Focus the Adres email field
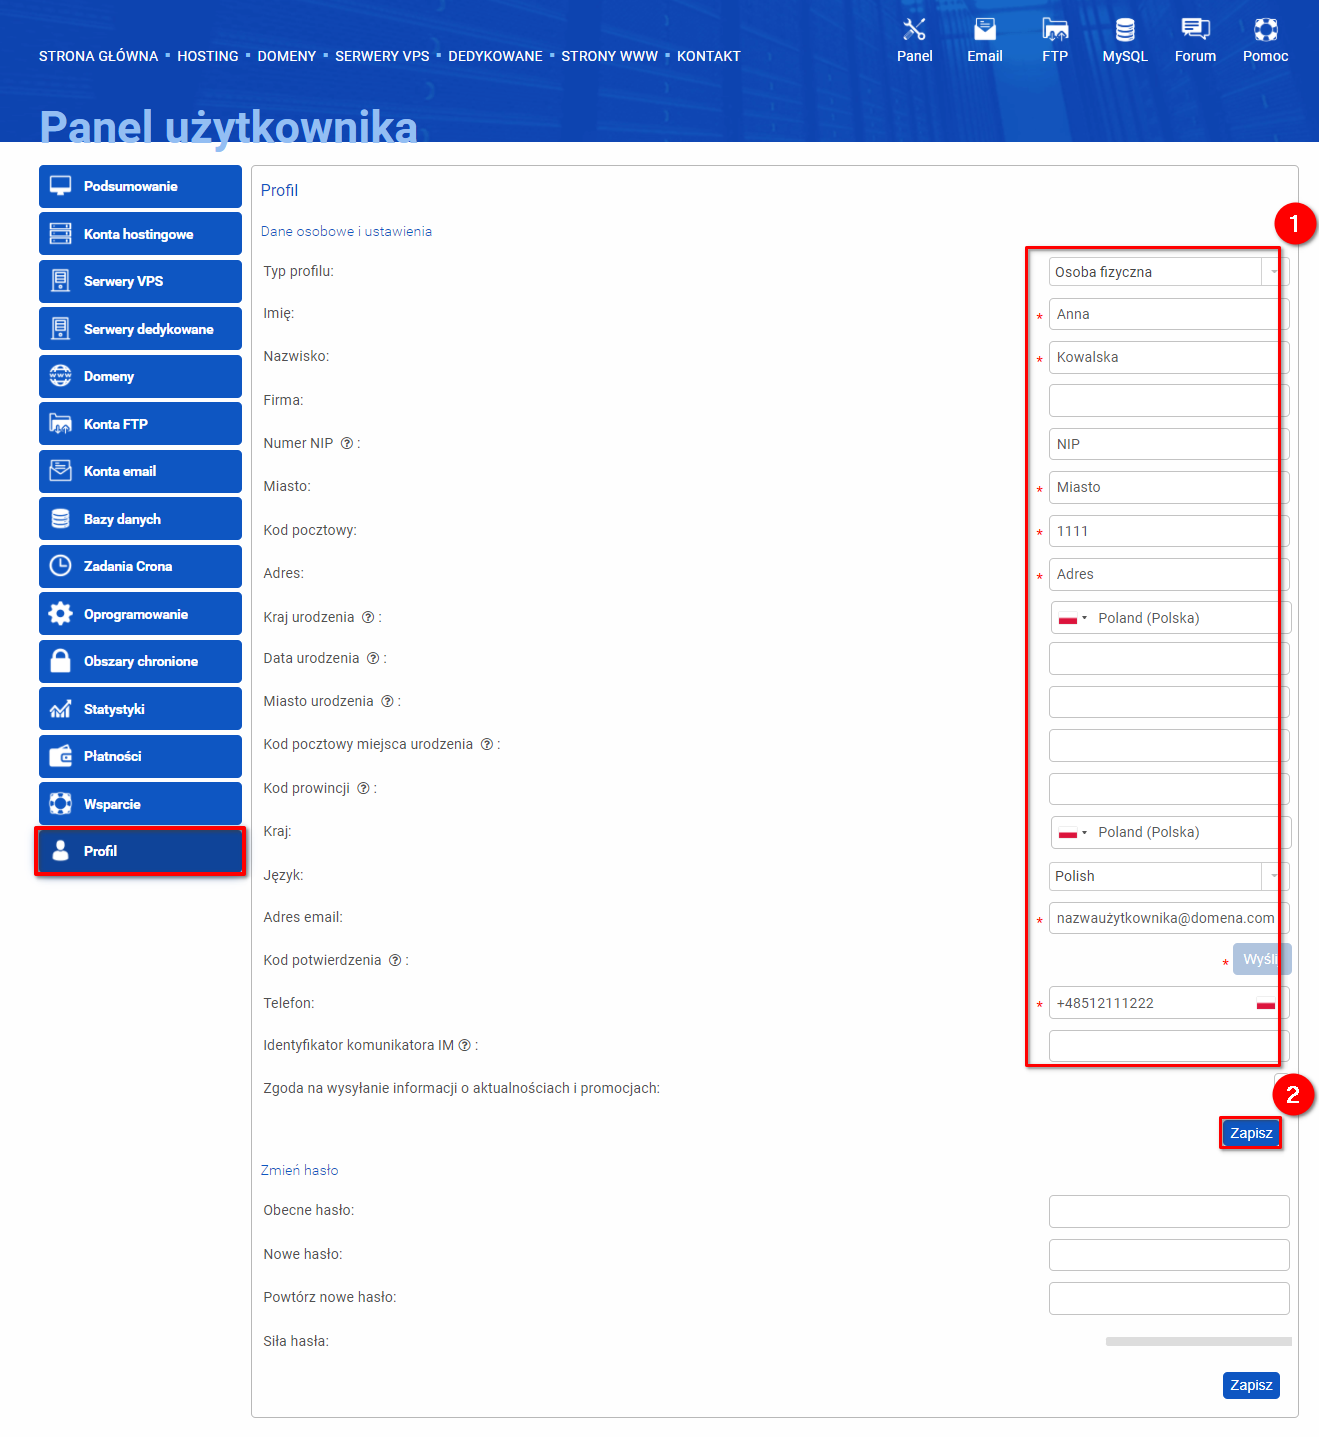The image size is (1319, 1437). [1169, 918]
